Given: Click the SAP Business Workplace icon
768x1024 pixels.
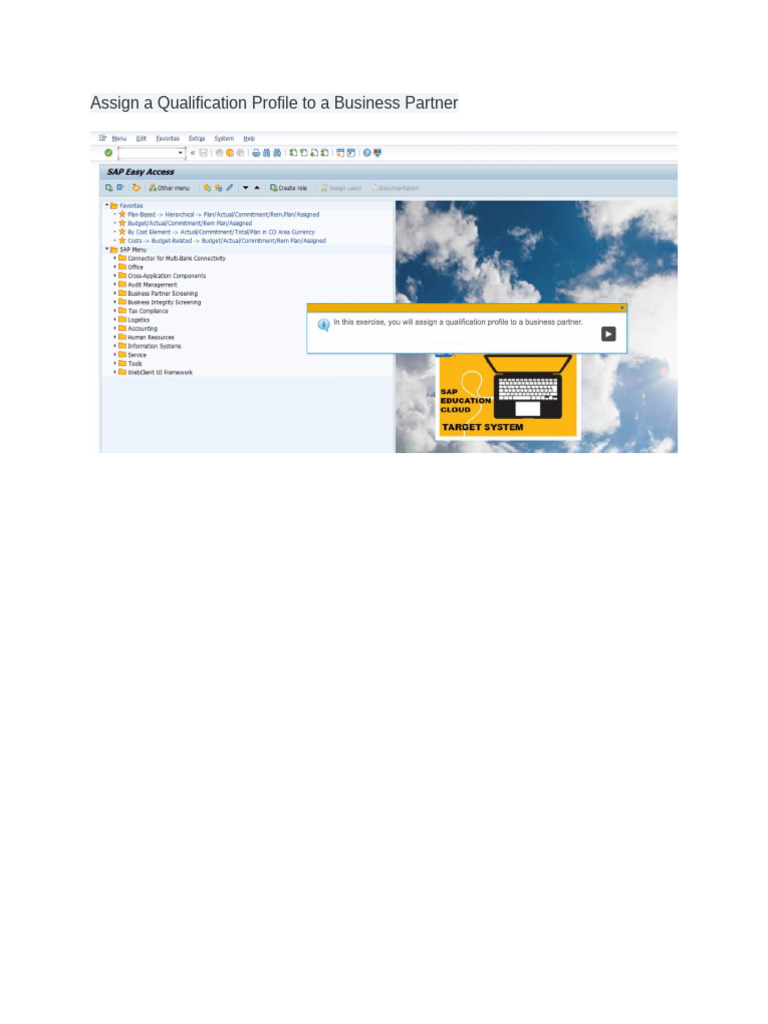Looking at the screenshot, I should [136, 188].
